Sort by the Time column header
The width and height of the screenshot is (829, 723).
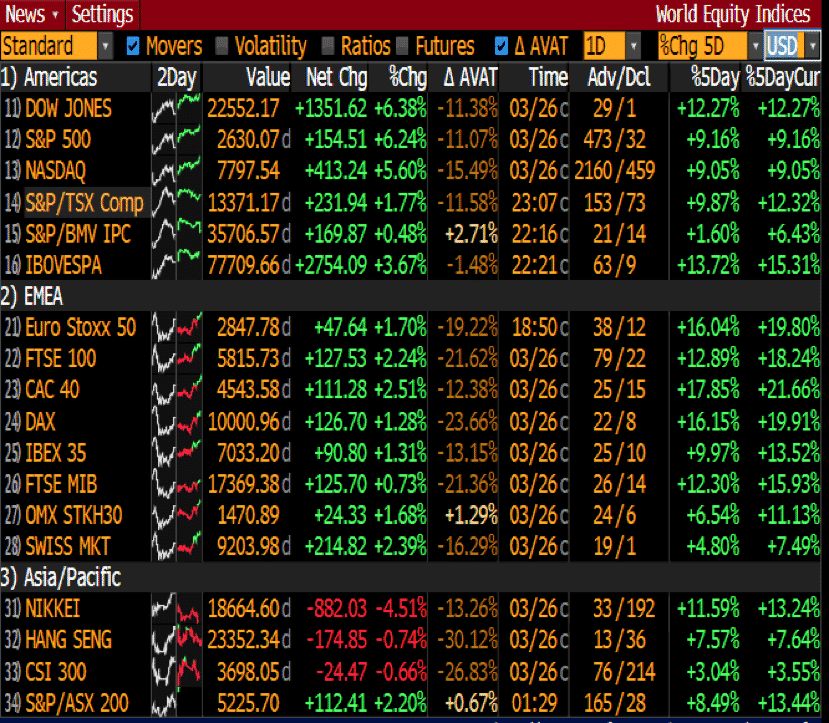(548, 78)
